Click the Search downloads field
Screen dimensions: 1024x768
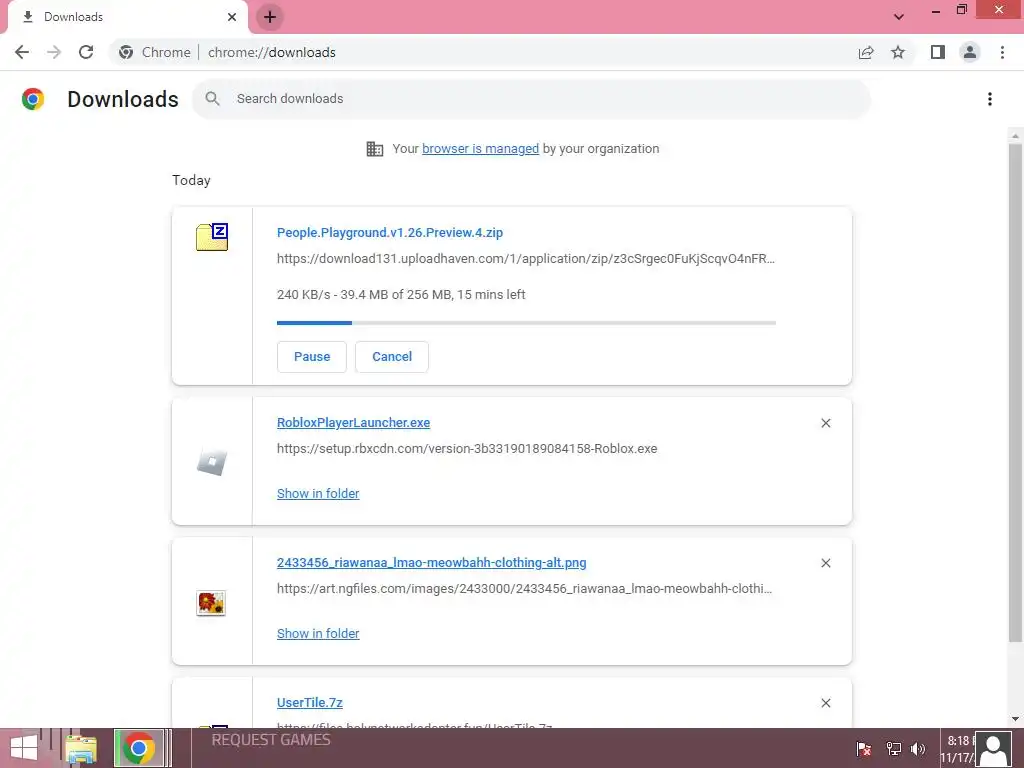pyautogui.click(x=532, y=99)
